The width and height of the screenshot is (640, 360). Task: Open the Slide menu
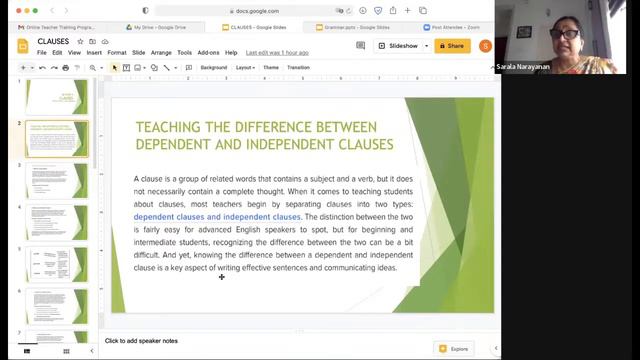coord(138,53)
